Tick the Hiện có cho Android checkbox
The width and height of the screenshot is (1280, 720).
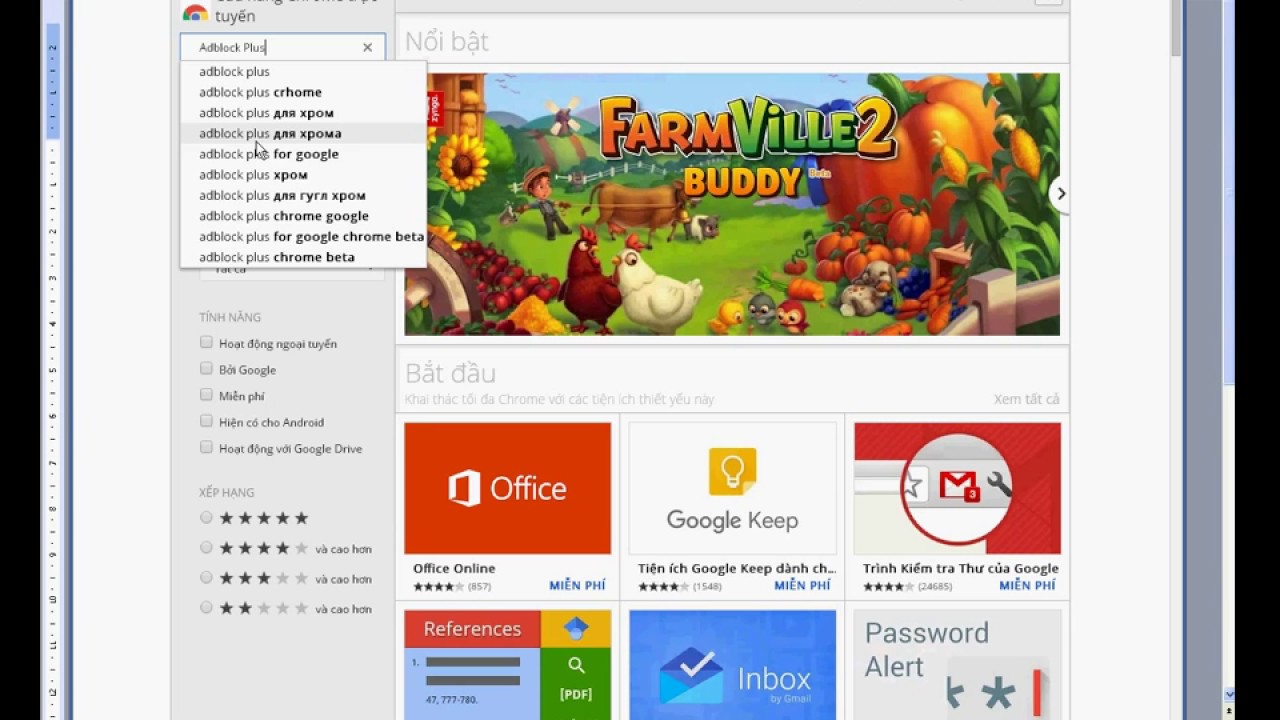tap(206, 421)
